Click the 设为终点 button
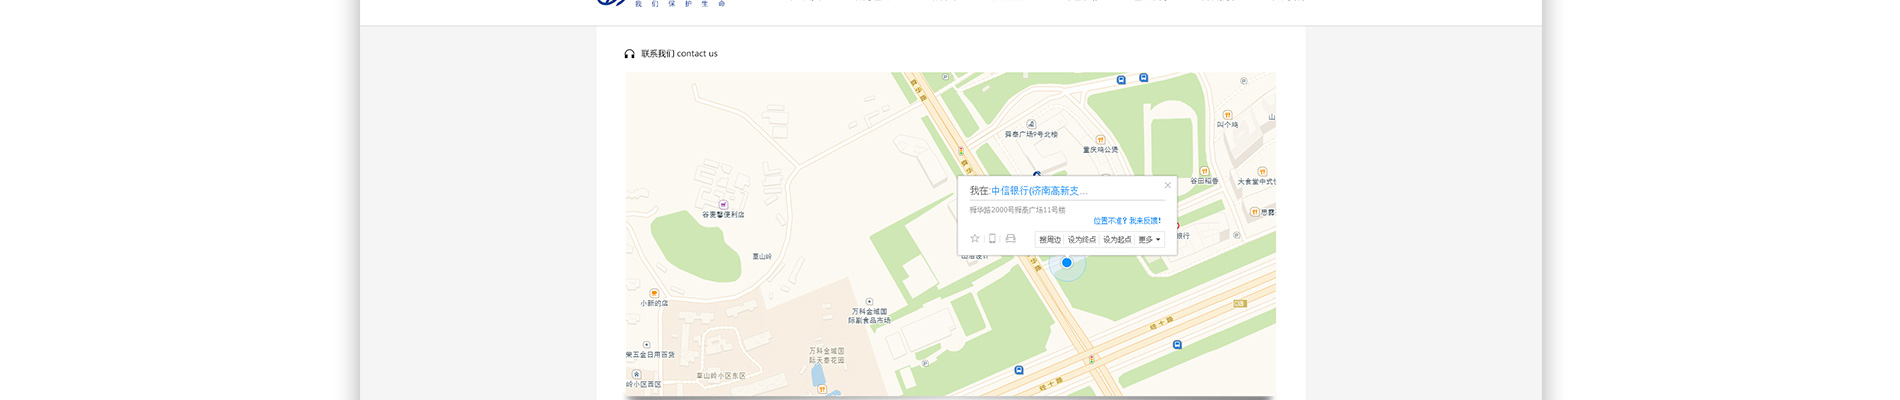This screenshot has width=1900, height=400. click(1081, 240)
